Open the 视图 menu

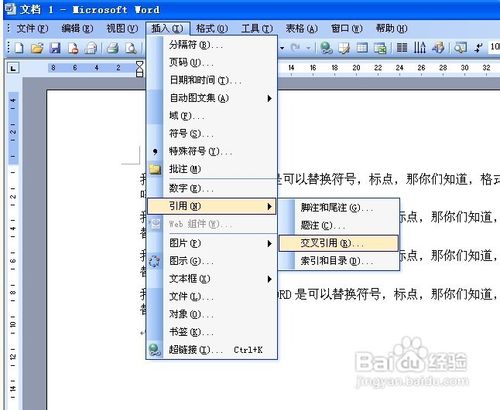pyautogui.click(x=122, y=29)
